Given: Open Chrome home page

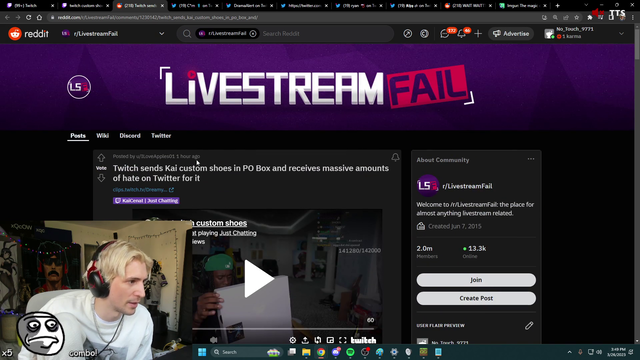Looking at the screenshot, I should (x=39, y=18).
